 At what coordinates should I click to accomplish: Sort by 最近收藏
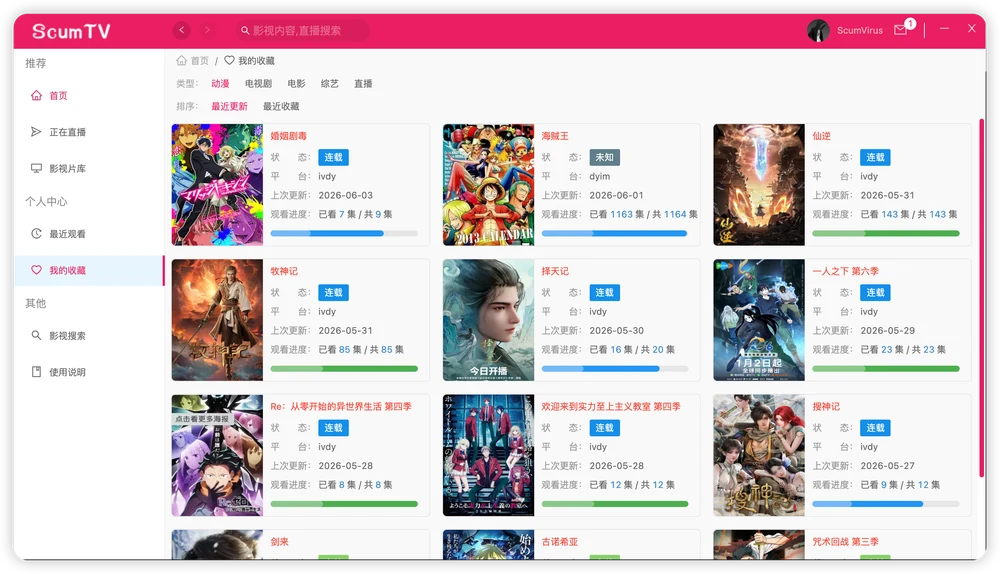281,107
